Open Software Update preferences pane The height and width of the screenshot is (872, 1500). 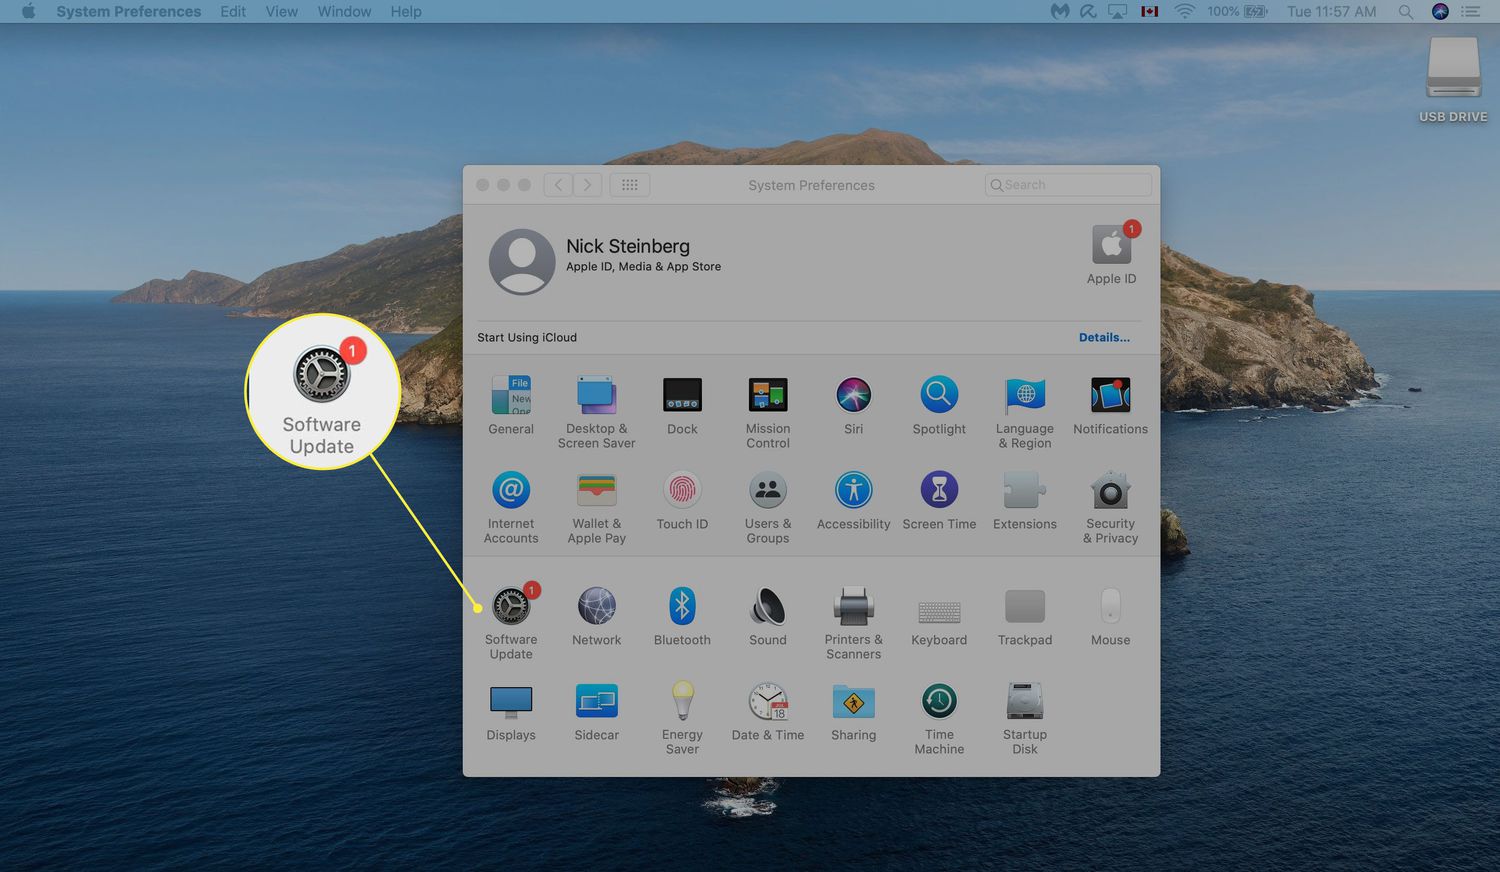point(511,606)
